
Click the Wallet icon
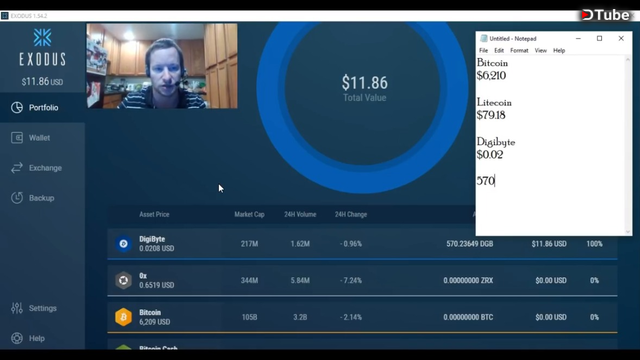click(17, 138)
